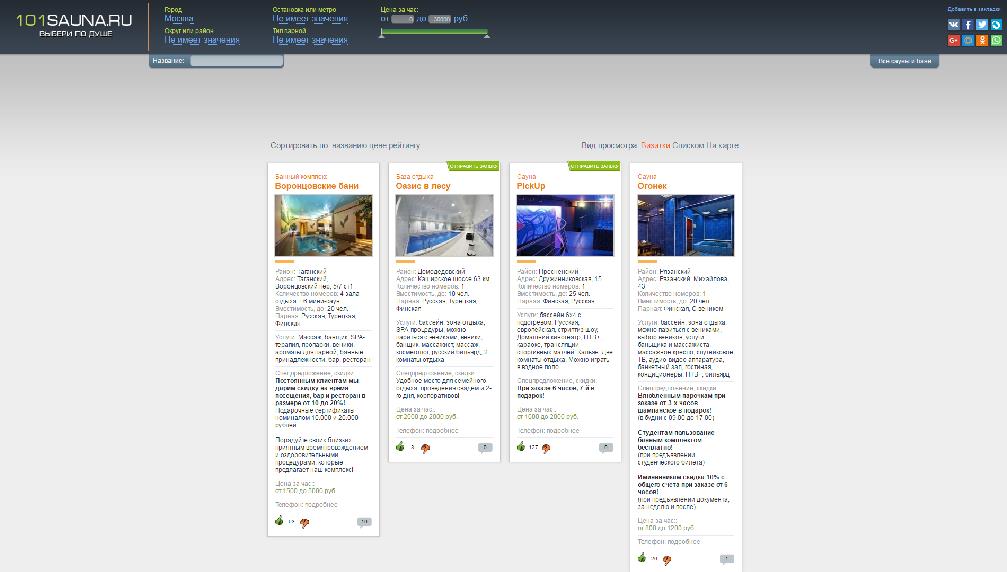Sort saunas by названию

point(350,146)
